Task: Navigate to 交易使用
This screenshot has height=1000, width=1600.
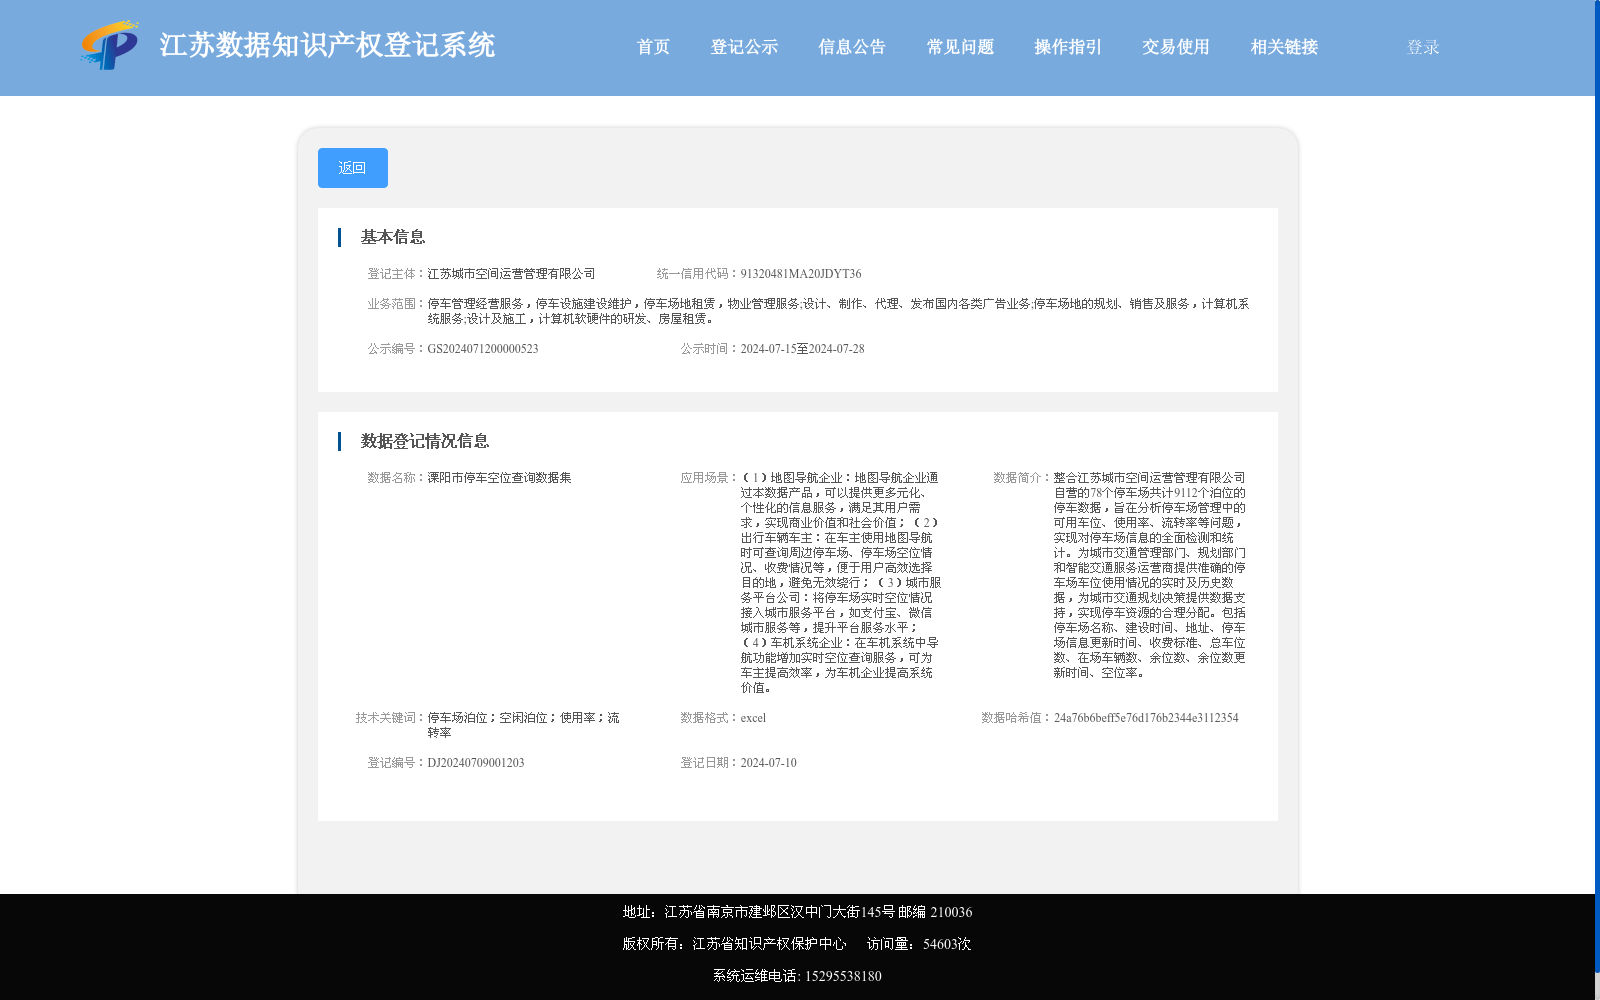Action: coord(1176,47)
